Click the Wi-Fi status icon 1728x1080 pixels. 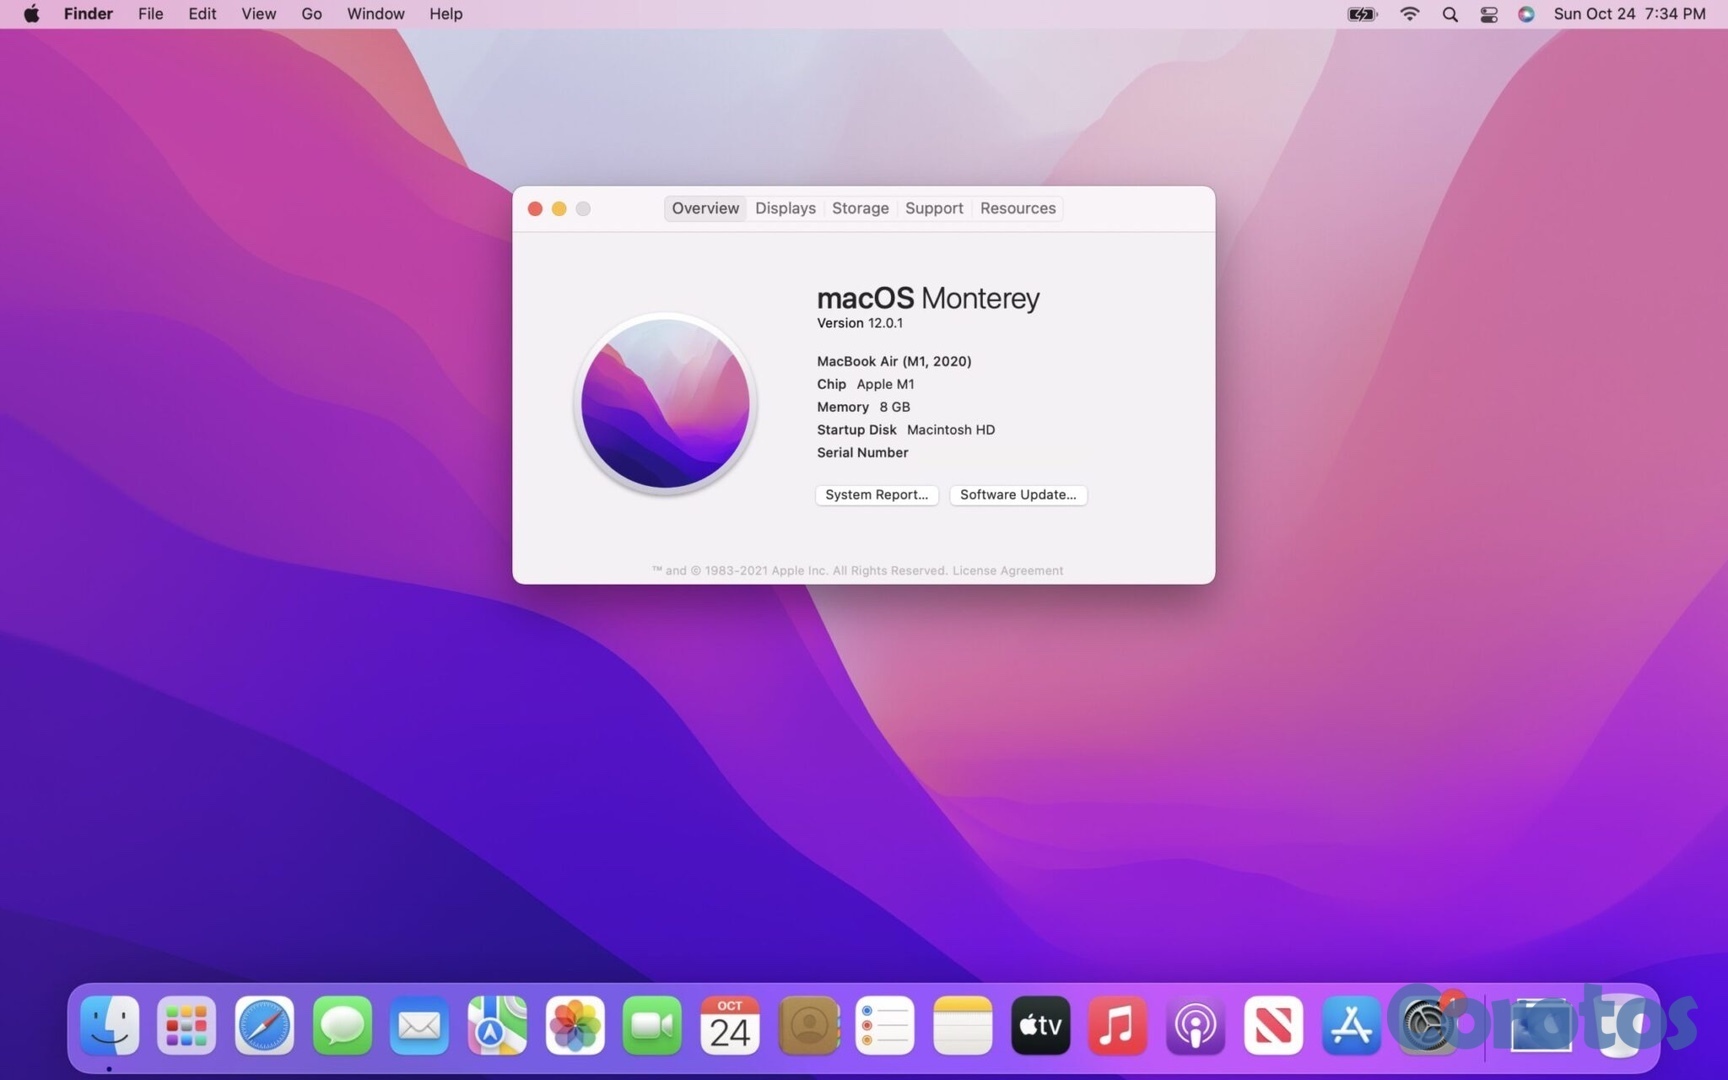coord(1409,14)
